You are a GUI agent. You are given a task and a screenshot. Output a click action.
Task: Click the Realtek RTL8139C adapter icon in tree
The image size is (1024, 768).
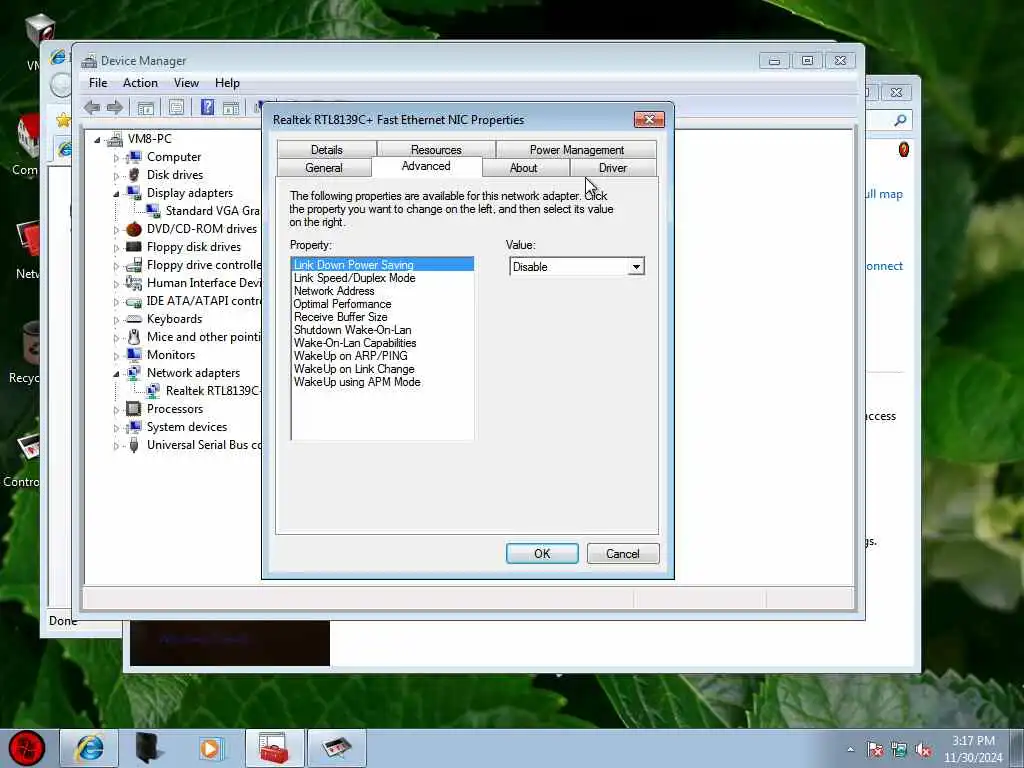click(153, 391)
